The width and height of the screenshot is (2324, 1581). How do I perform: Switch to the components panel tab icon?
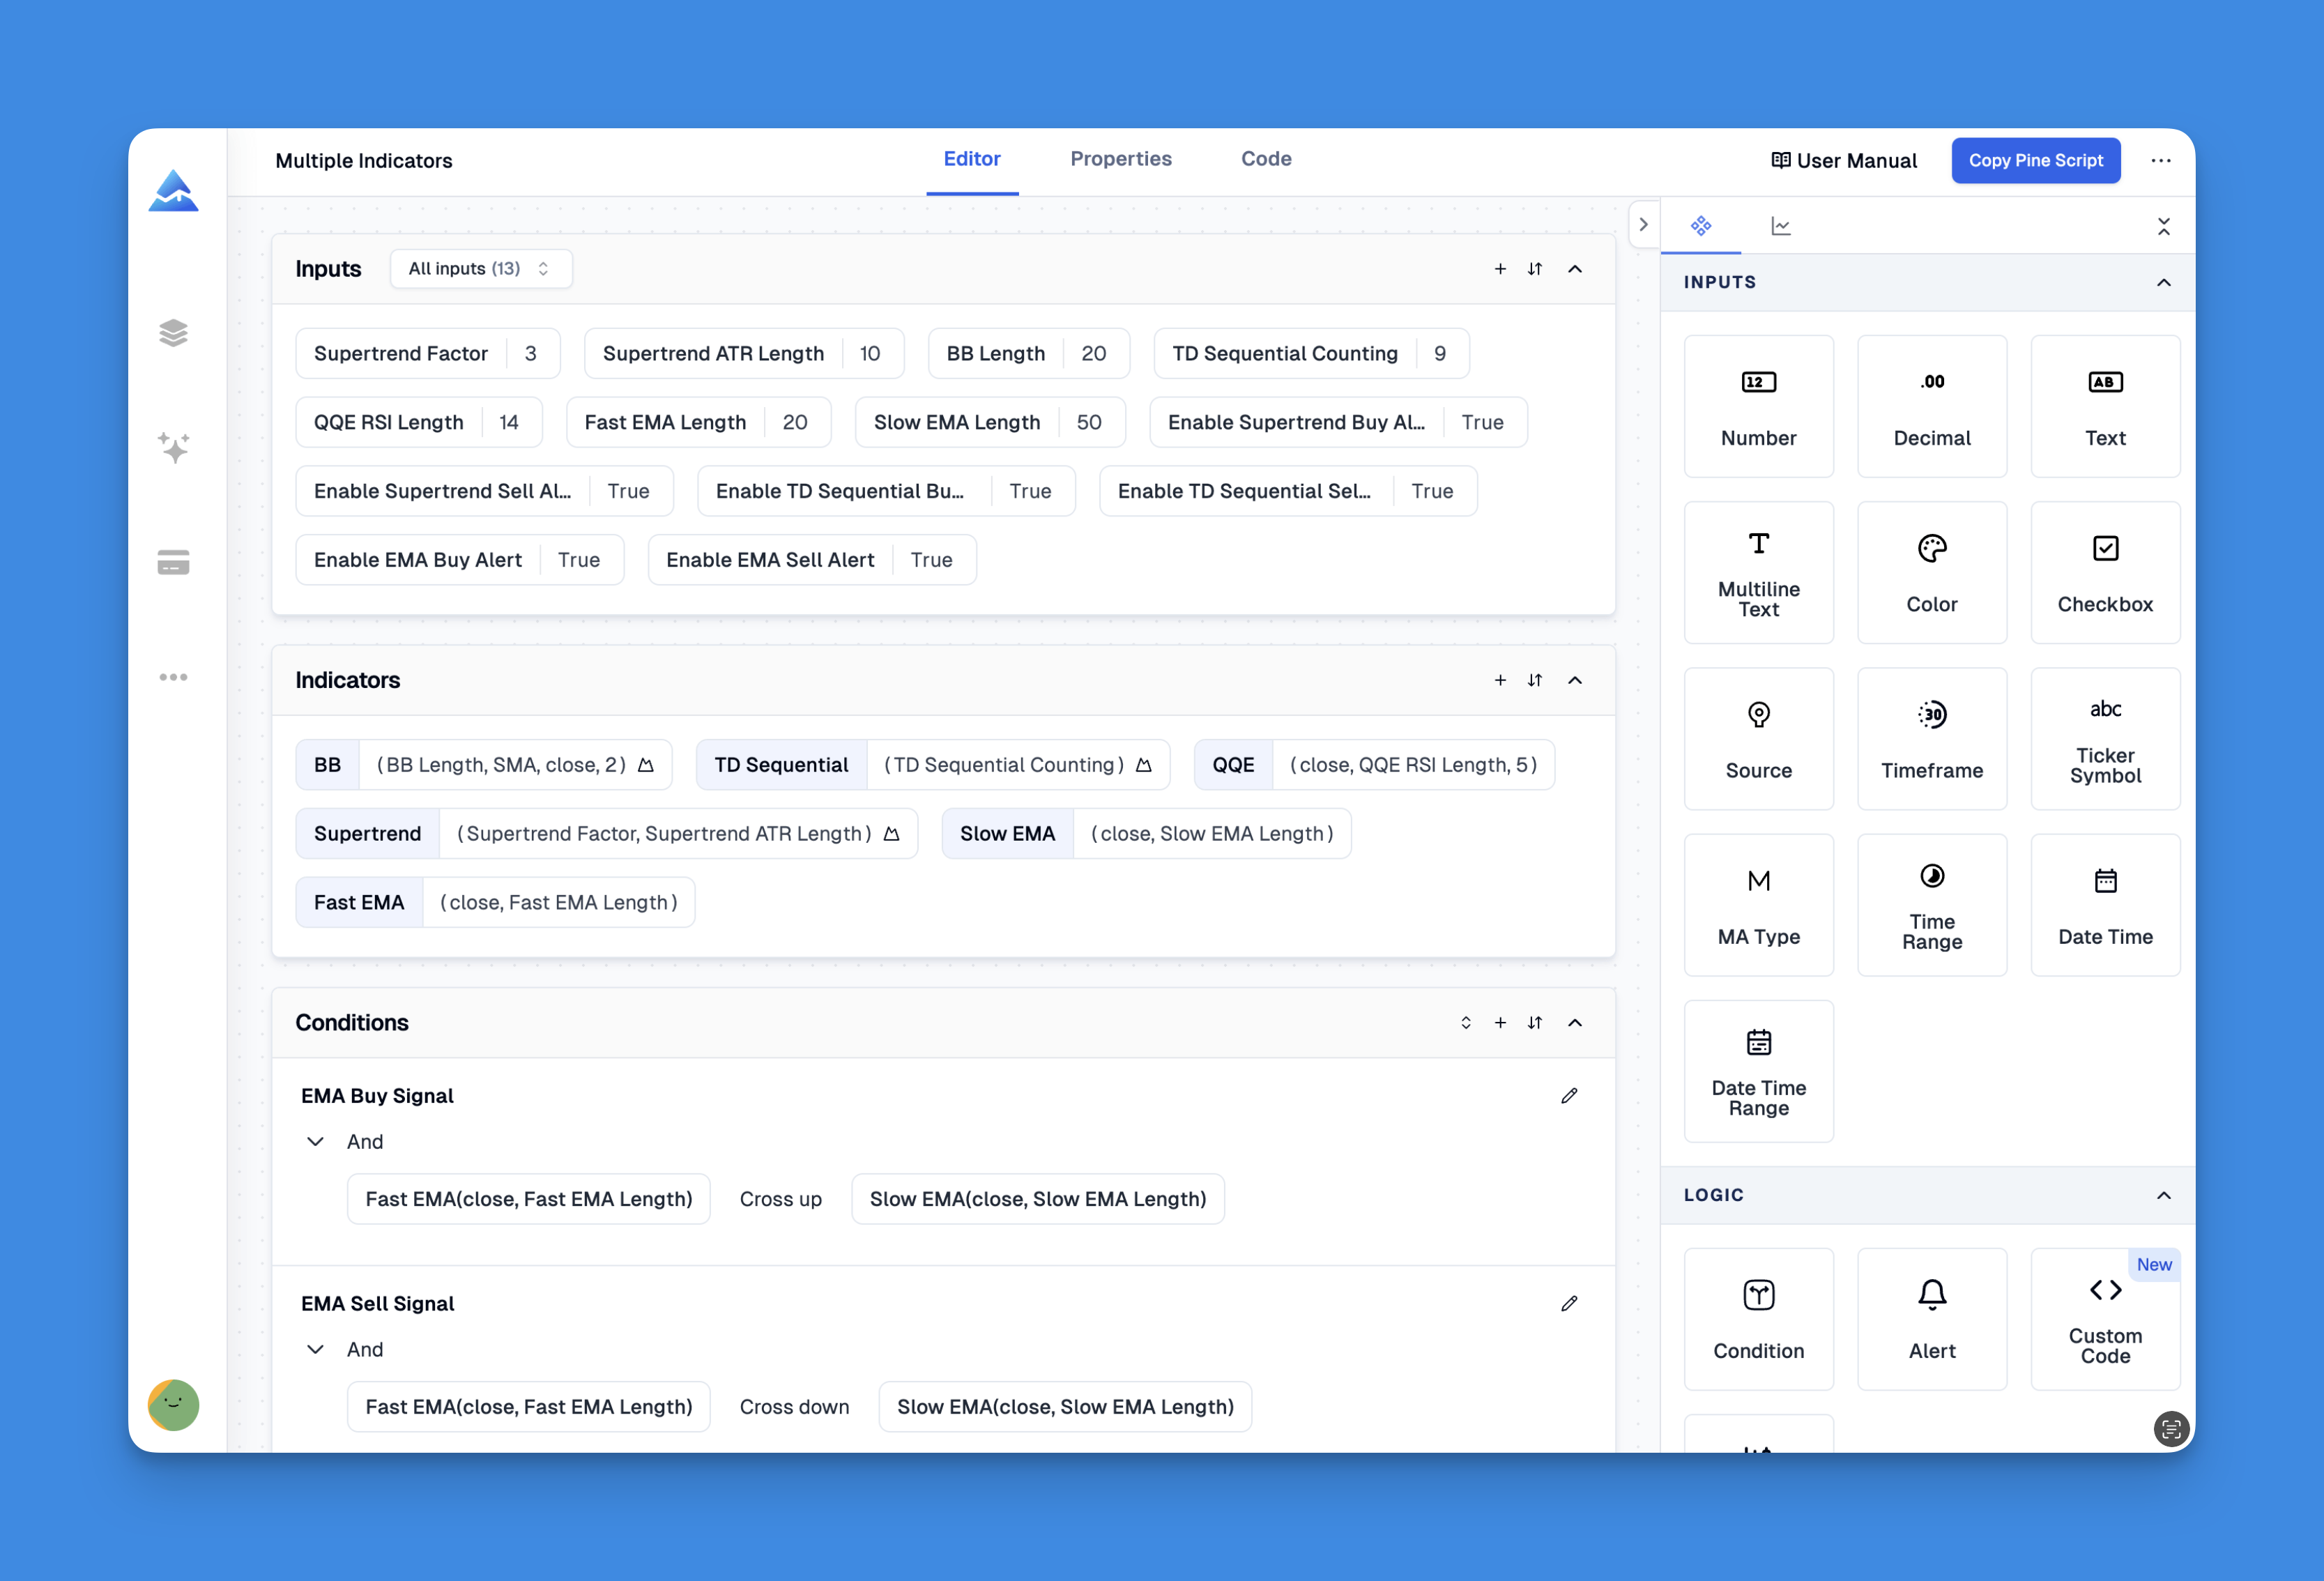point(1700,226)
